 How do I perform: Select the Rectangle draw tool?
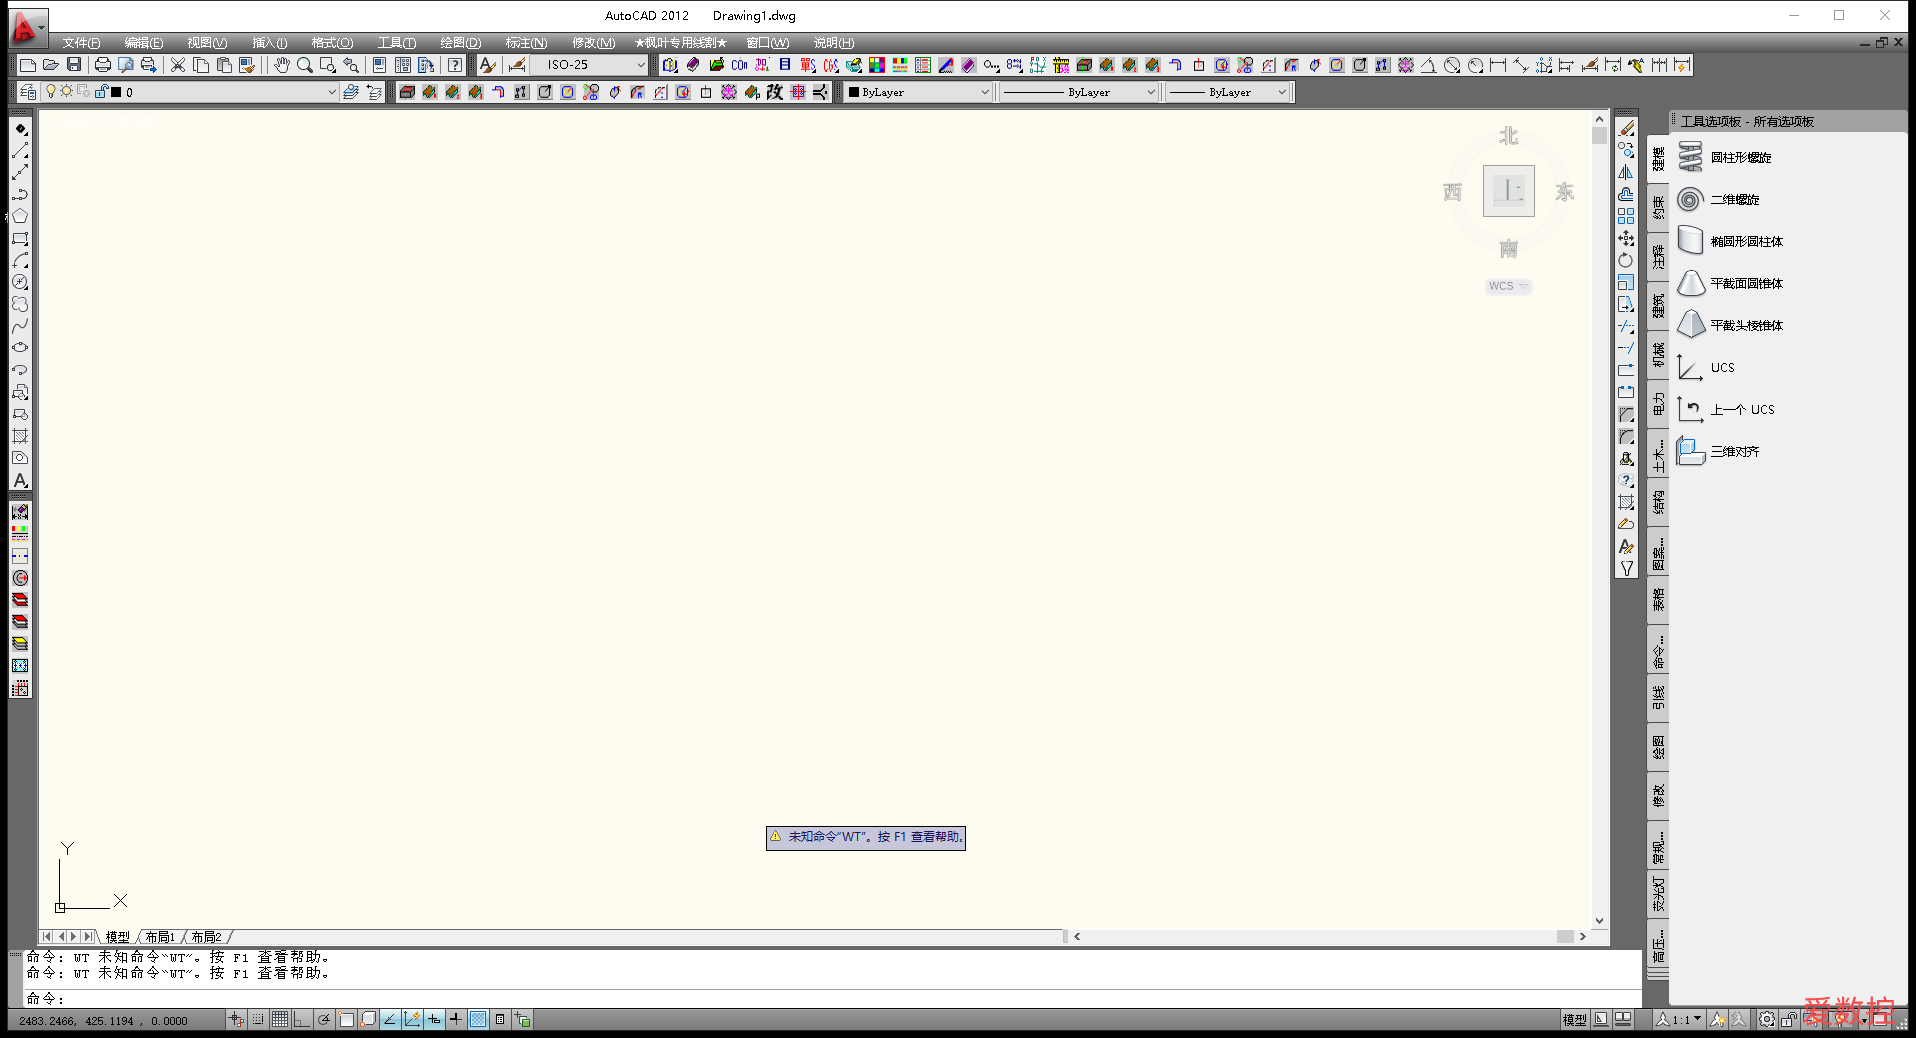coord(20,239)
